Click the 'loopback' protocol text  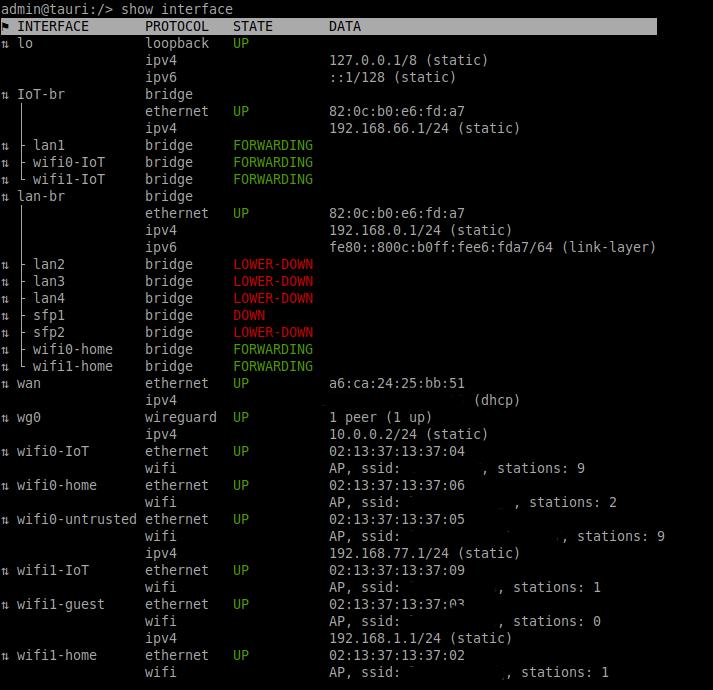coord(176,43)
